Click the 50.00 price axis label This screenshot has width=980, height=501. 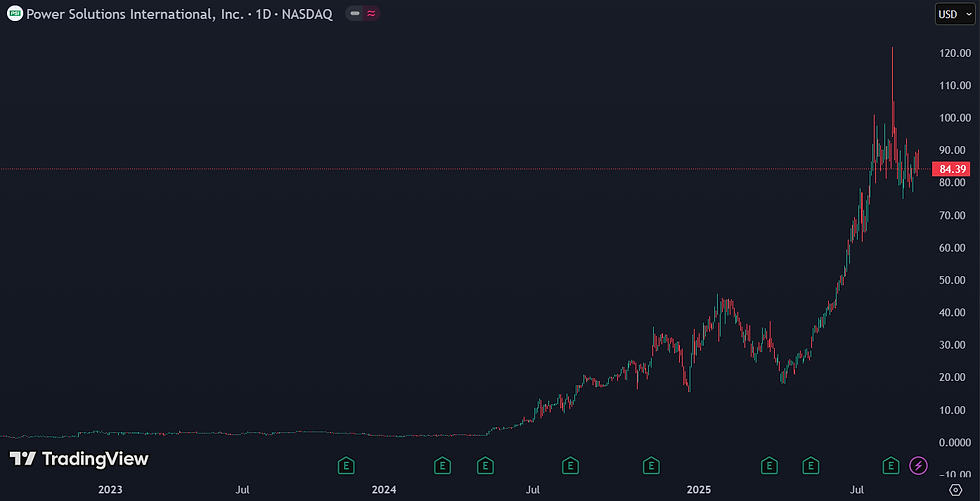point(953,280)
